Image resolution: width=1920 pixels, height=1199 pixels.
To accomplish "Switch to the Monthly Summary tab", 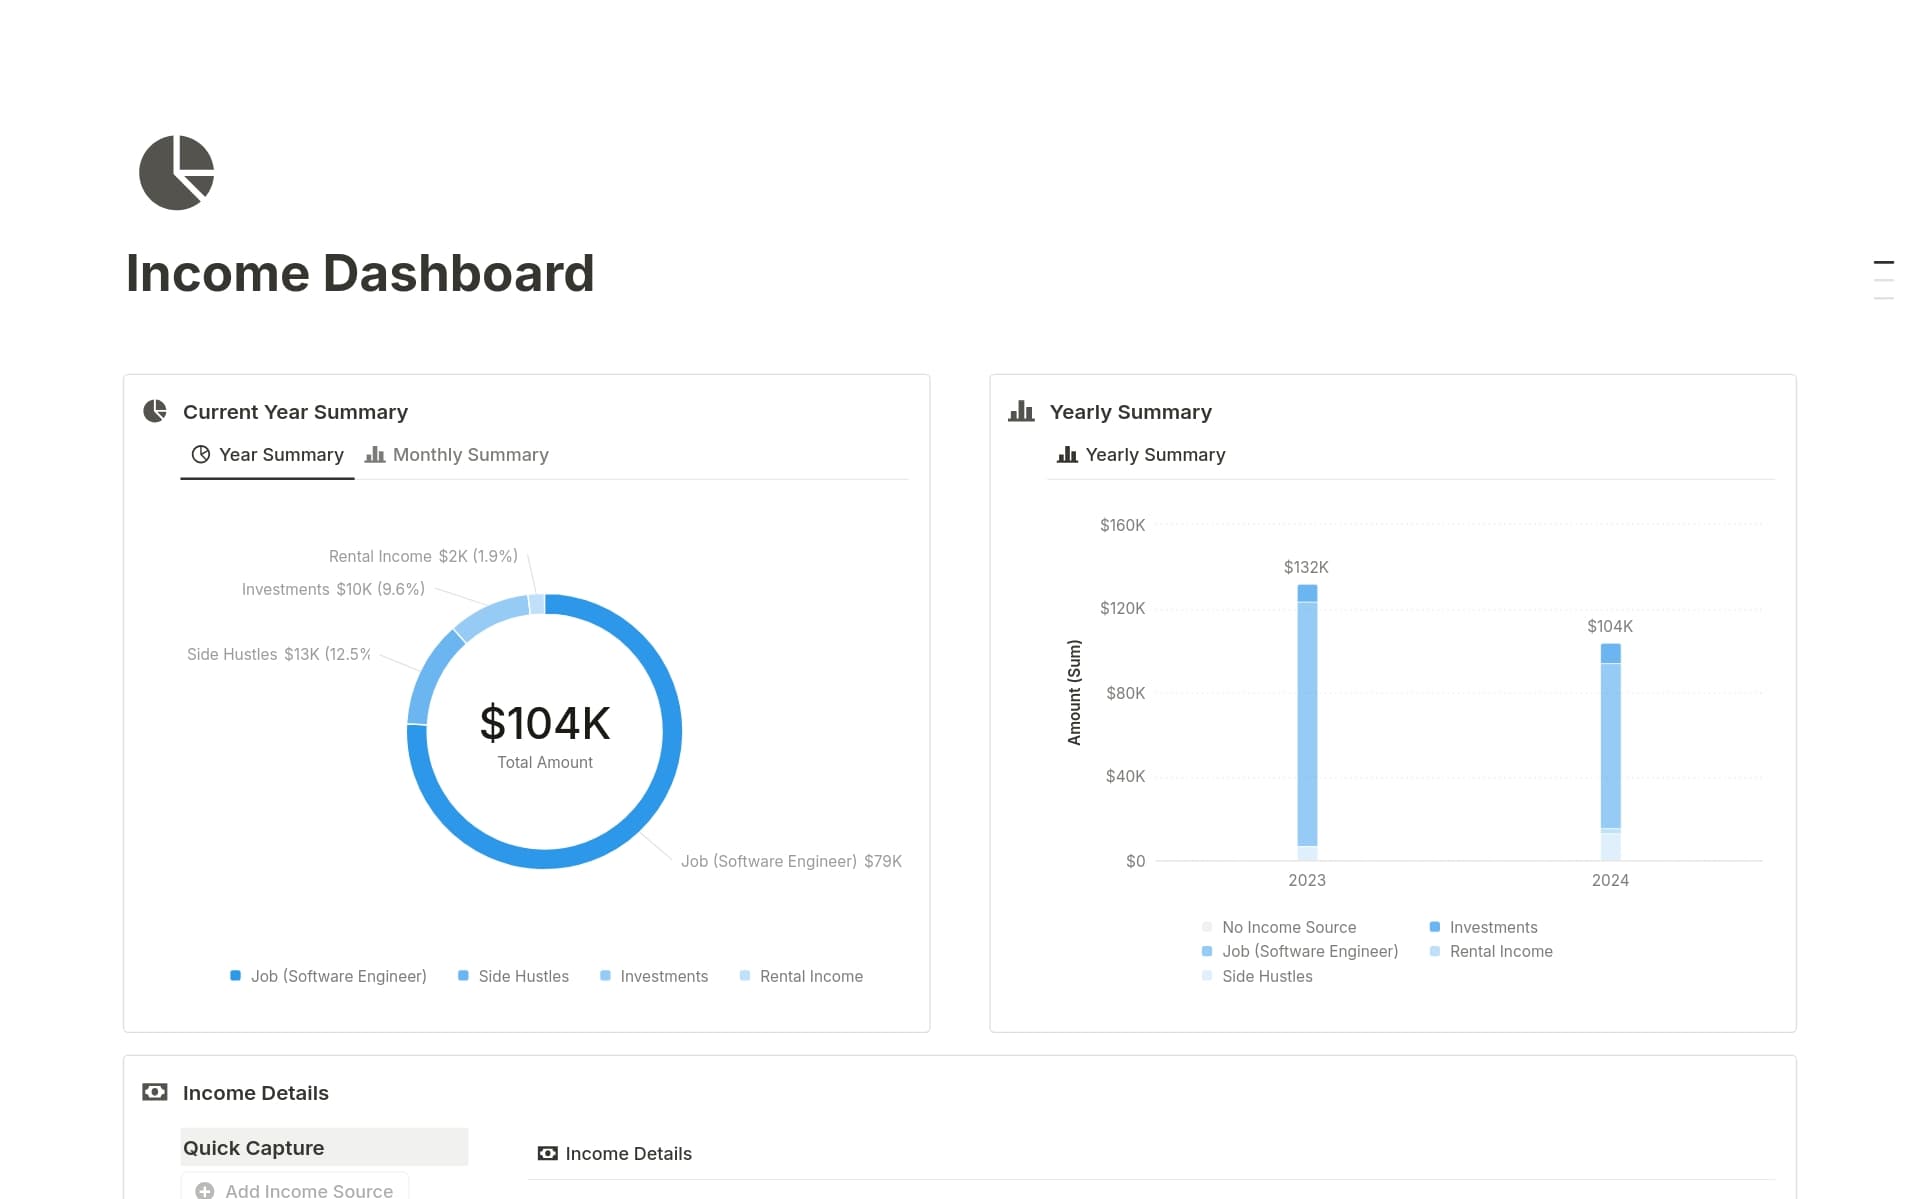I will click(470, 454).
